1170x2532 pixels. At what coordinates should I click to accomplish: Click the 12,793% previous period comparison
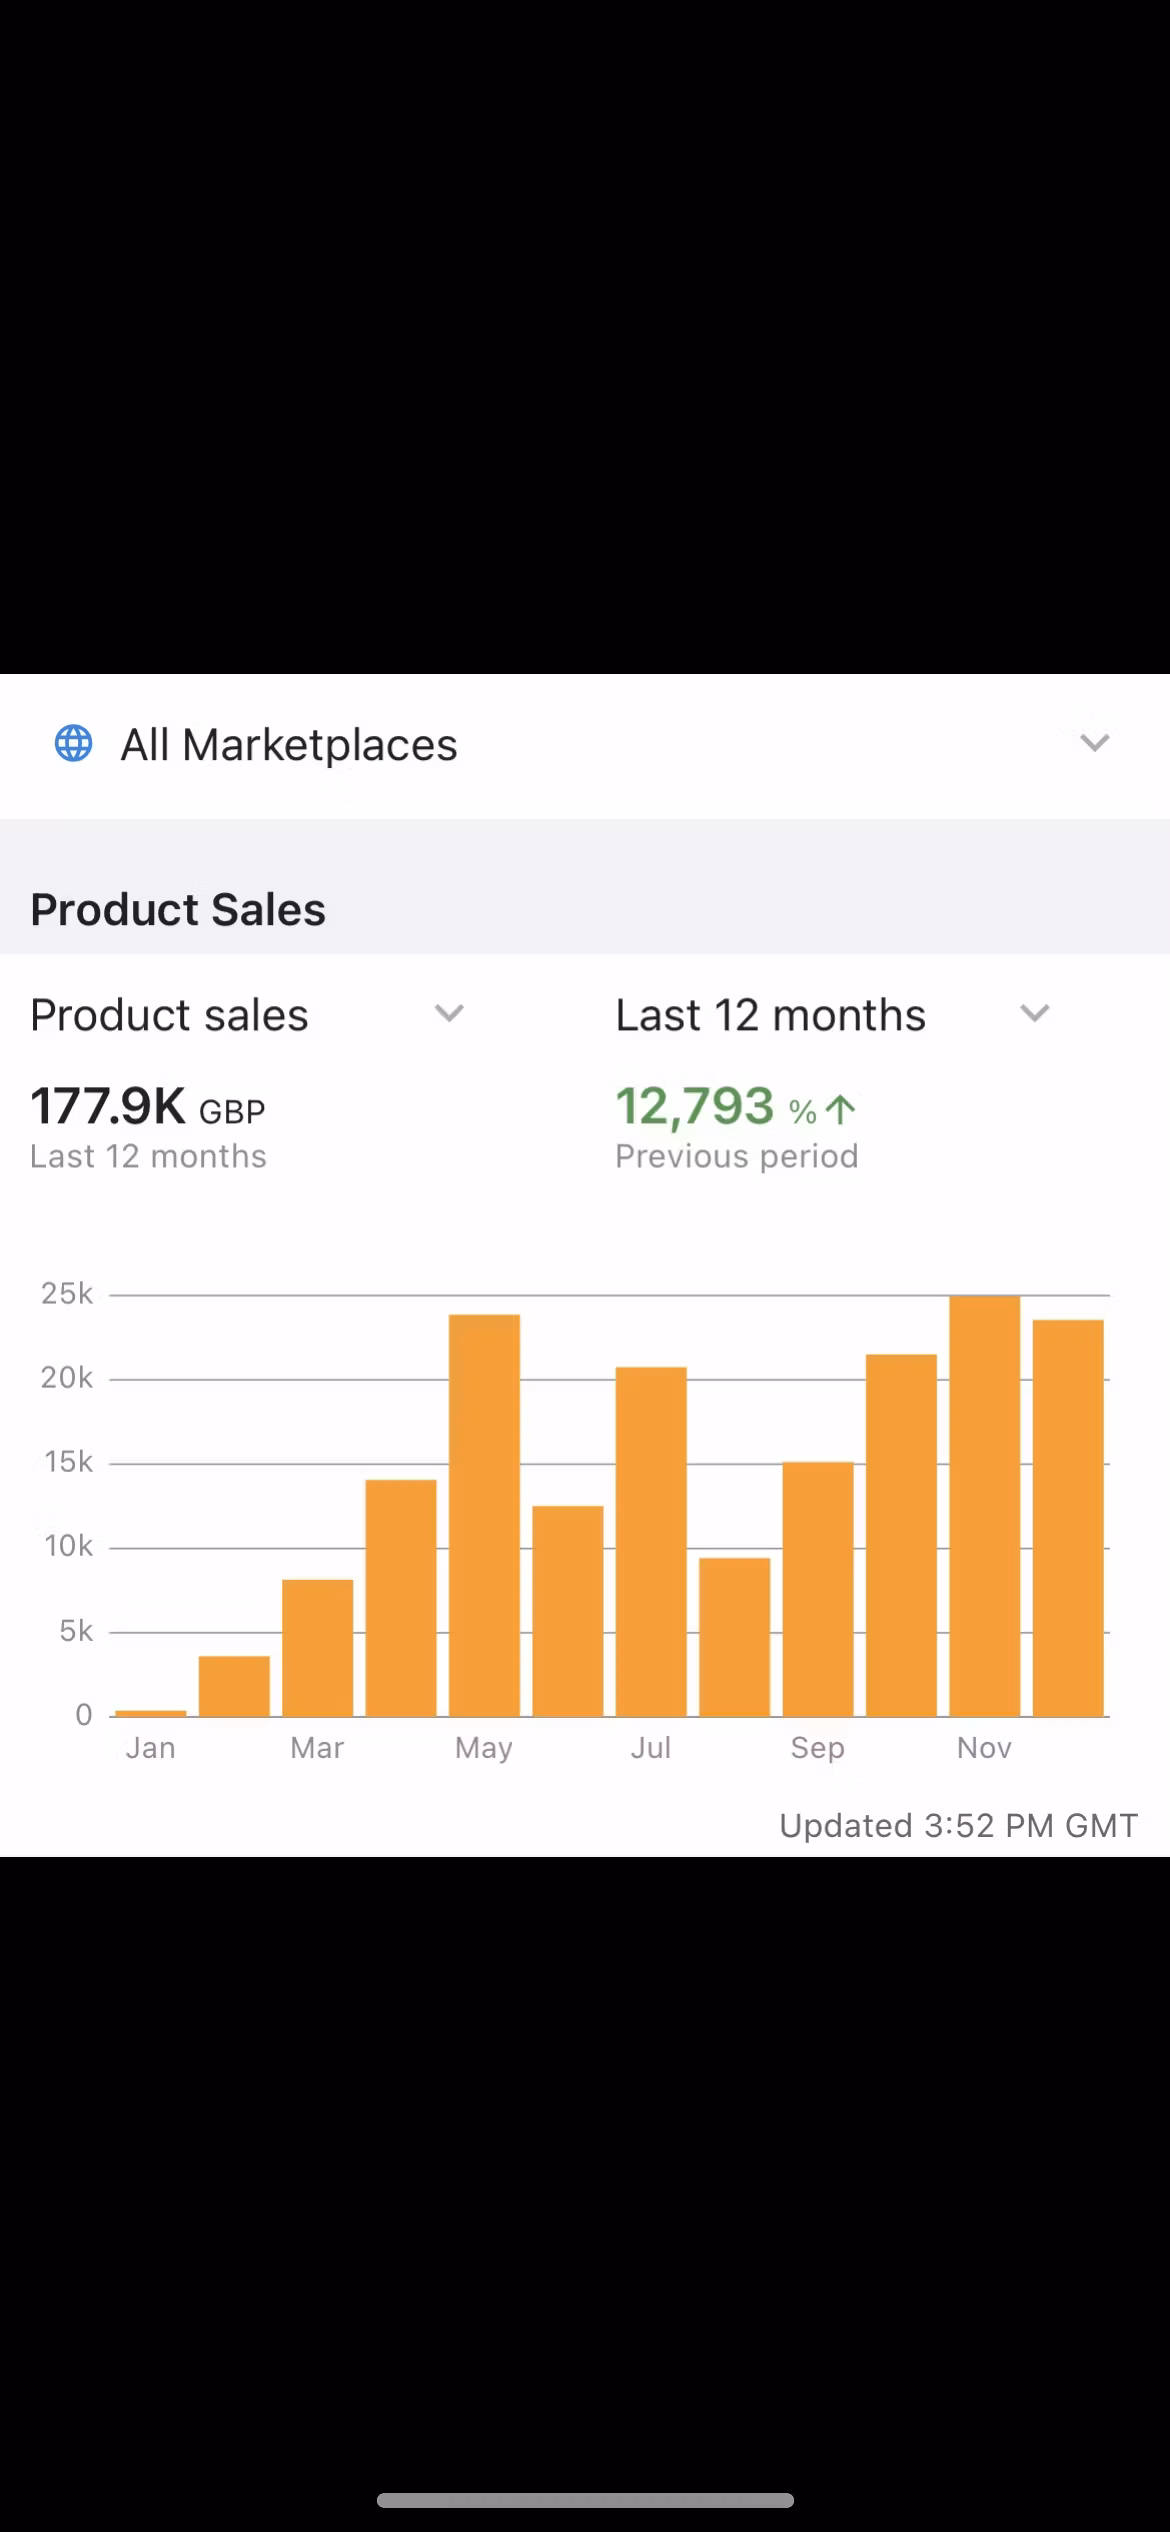pyautogui.click(x=694, y=1107)
